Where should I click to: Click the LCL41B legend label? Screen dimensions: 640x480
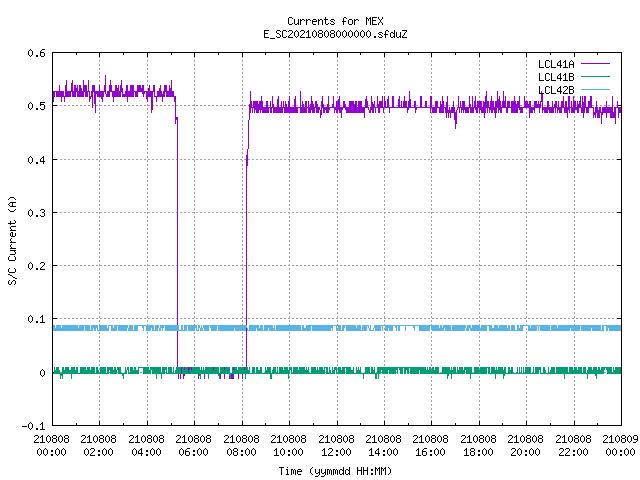[x=556, y=77]
